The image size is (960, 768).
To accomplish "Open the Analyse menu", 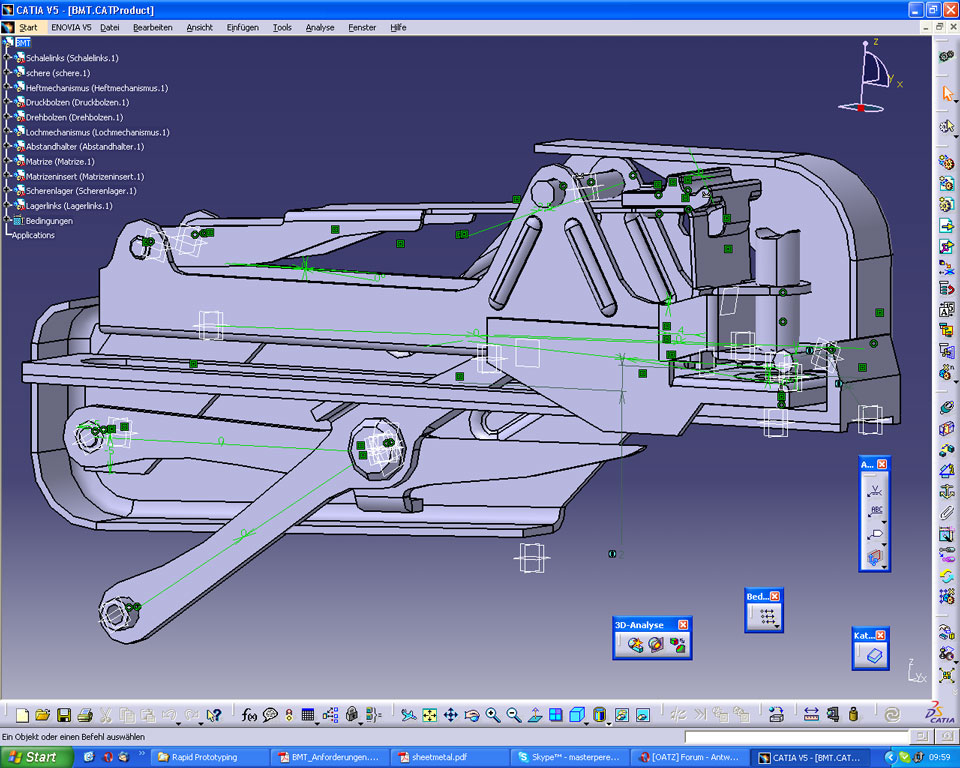I will coord(320,27).
